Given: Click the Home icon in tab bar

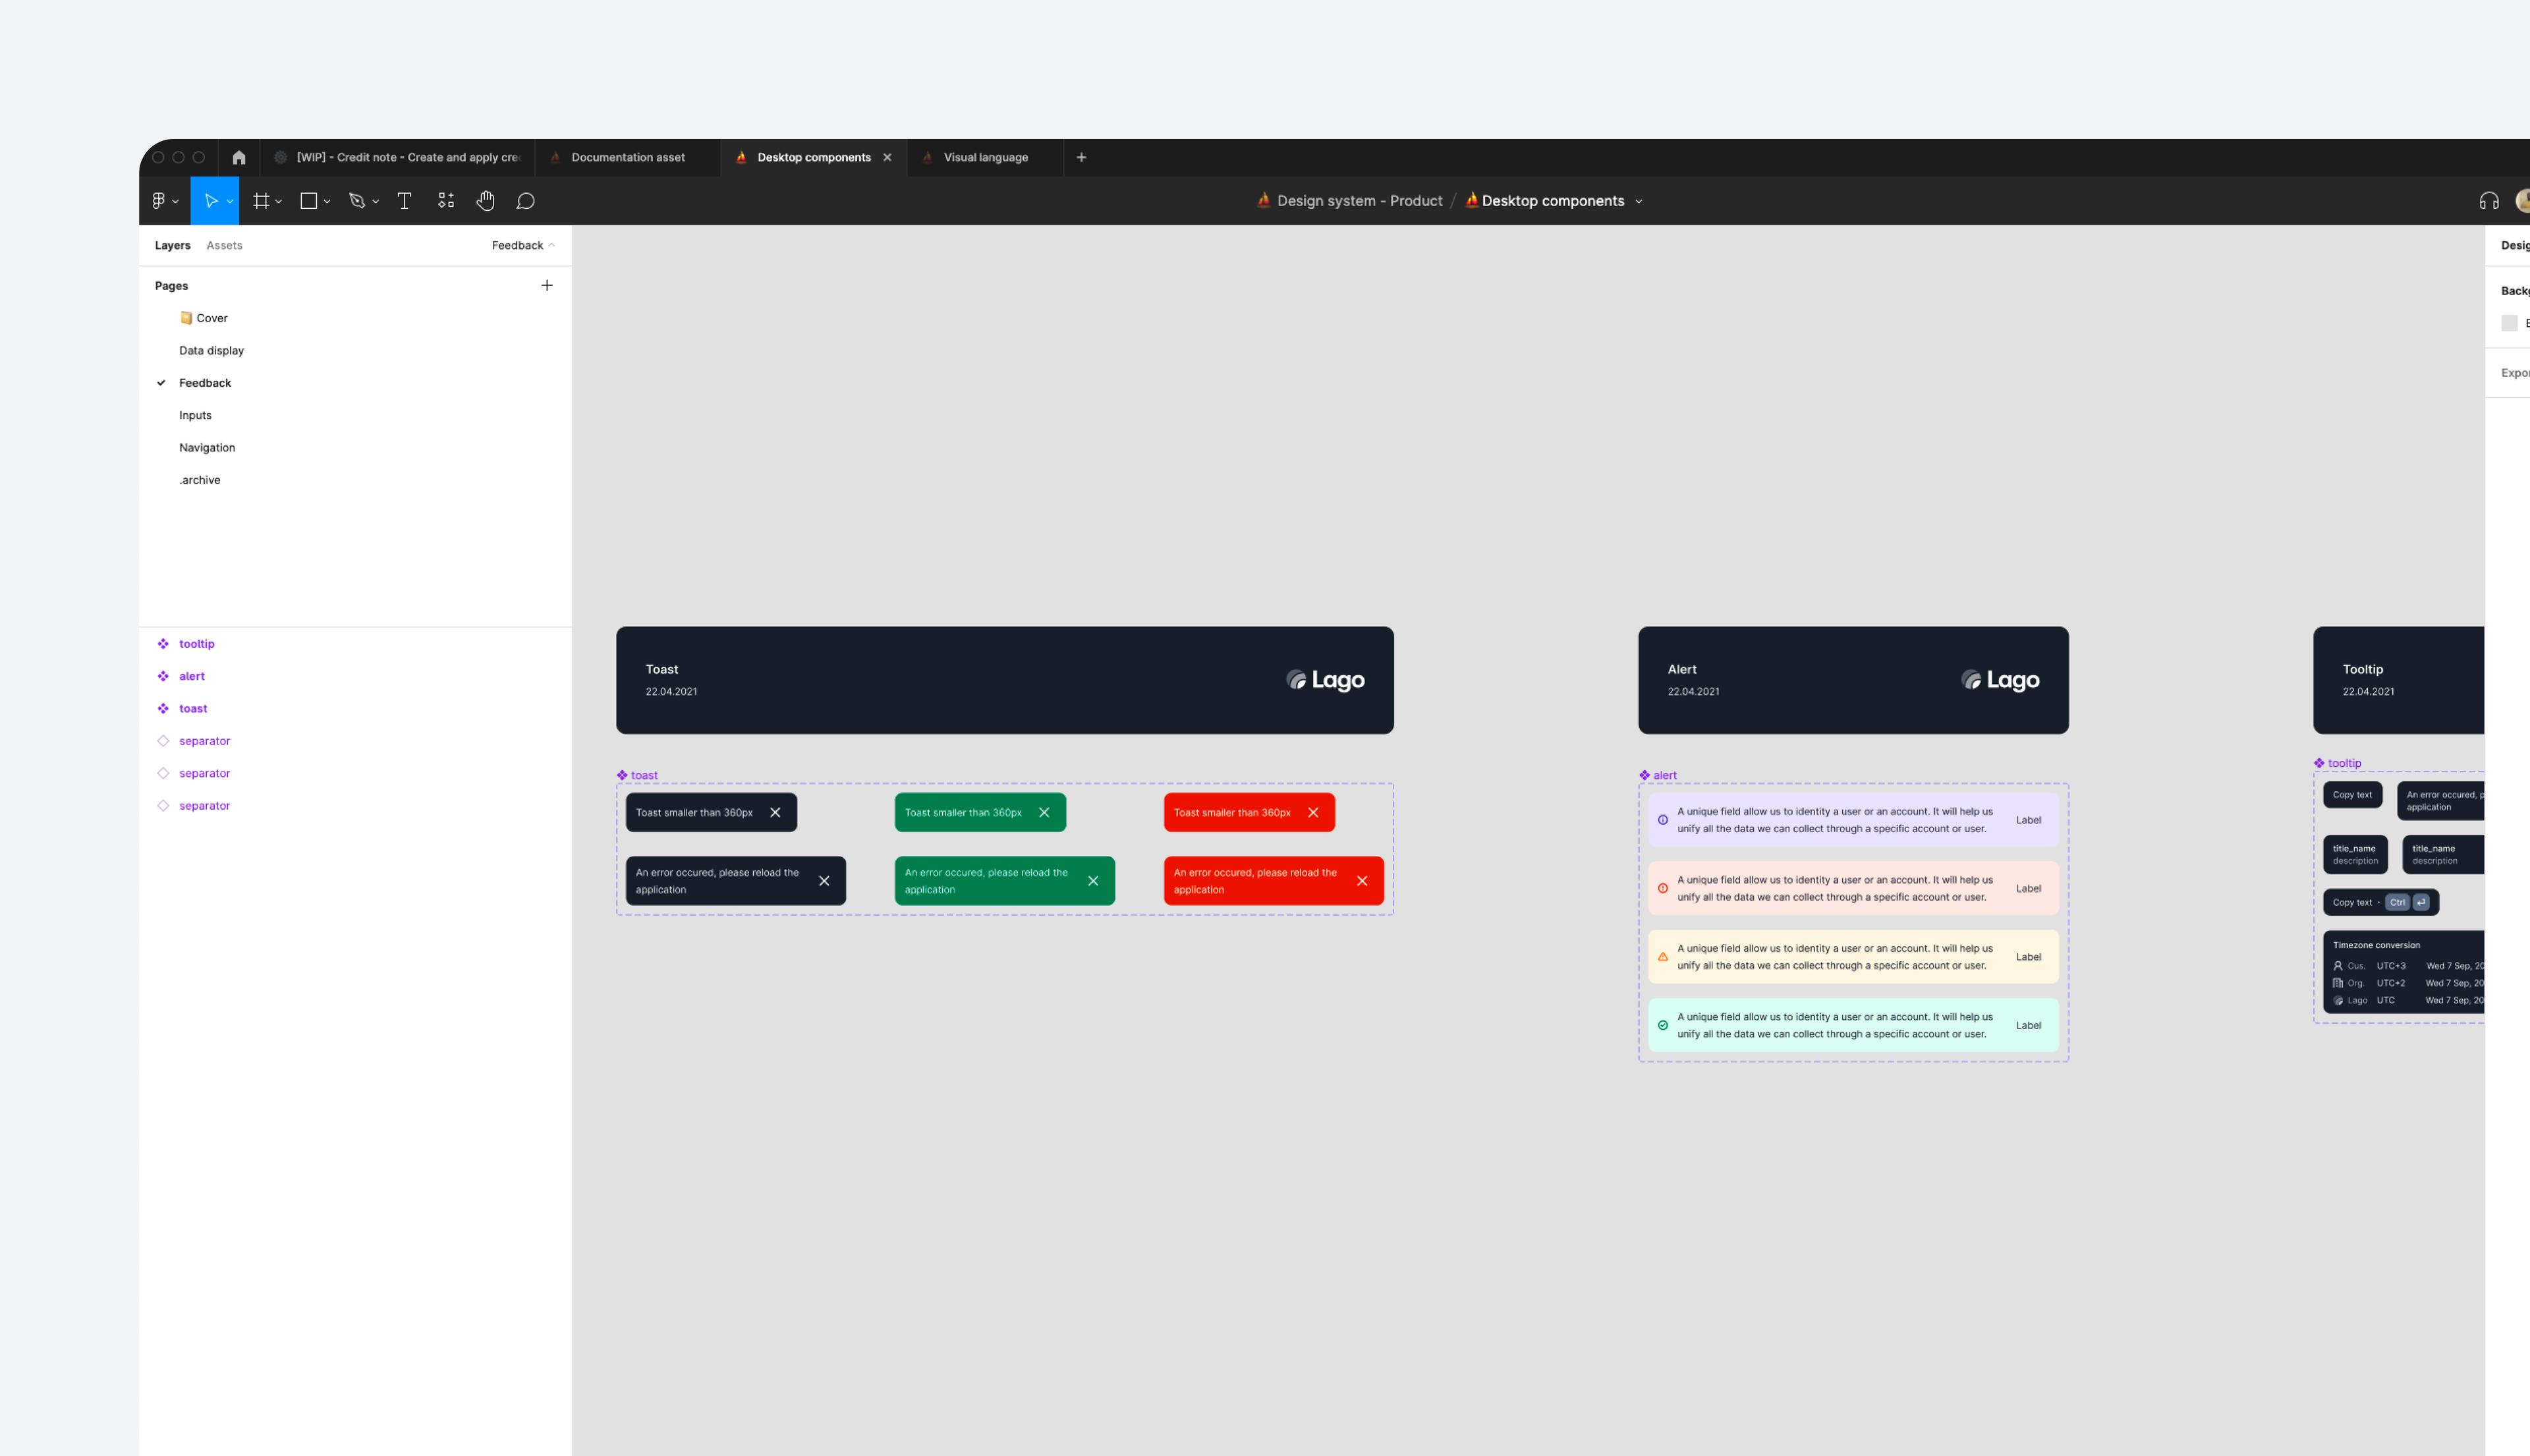Looking at the screenshot, I should [239, 157].
